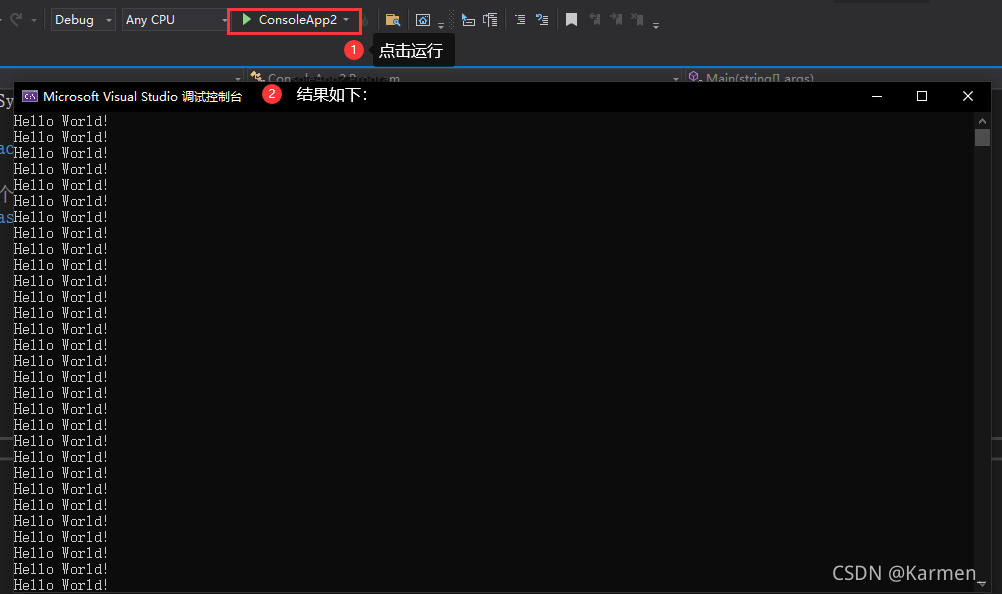Click the console scrollbar up arrow

(982, 121)
